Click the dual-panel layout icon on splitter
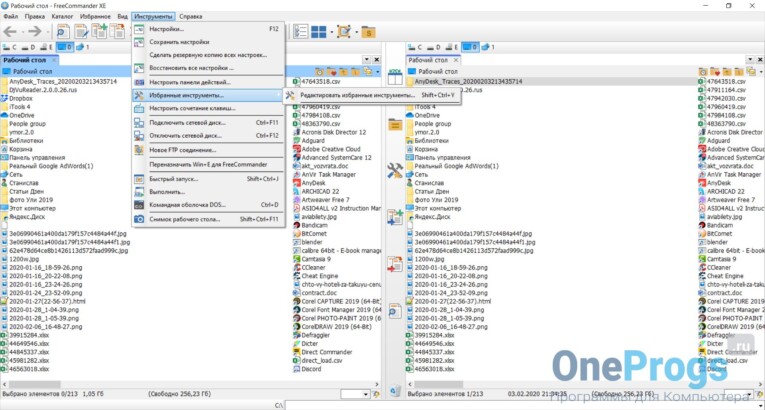The width and height of the screenshot is (765, 410). pos(395,78)
